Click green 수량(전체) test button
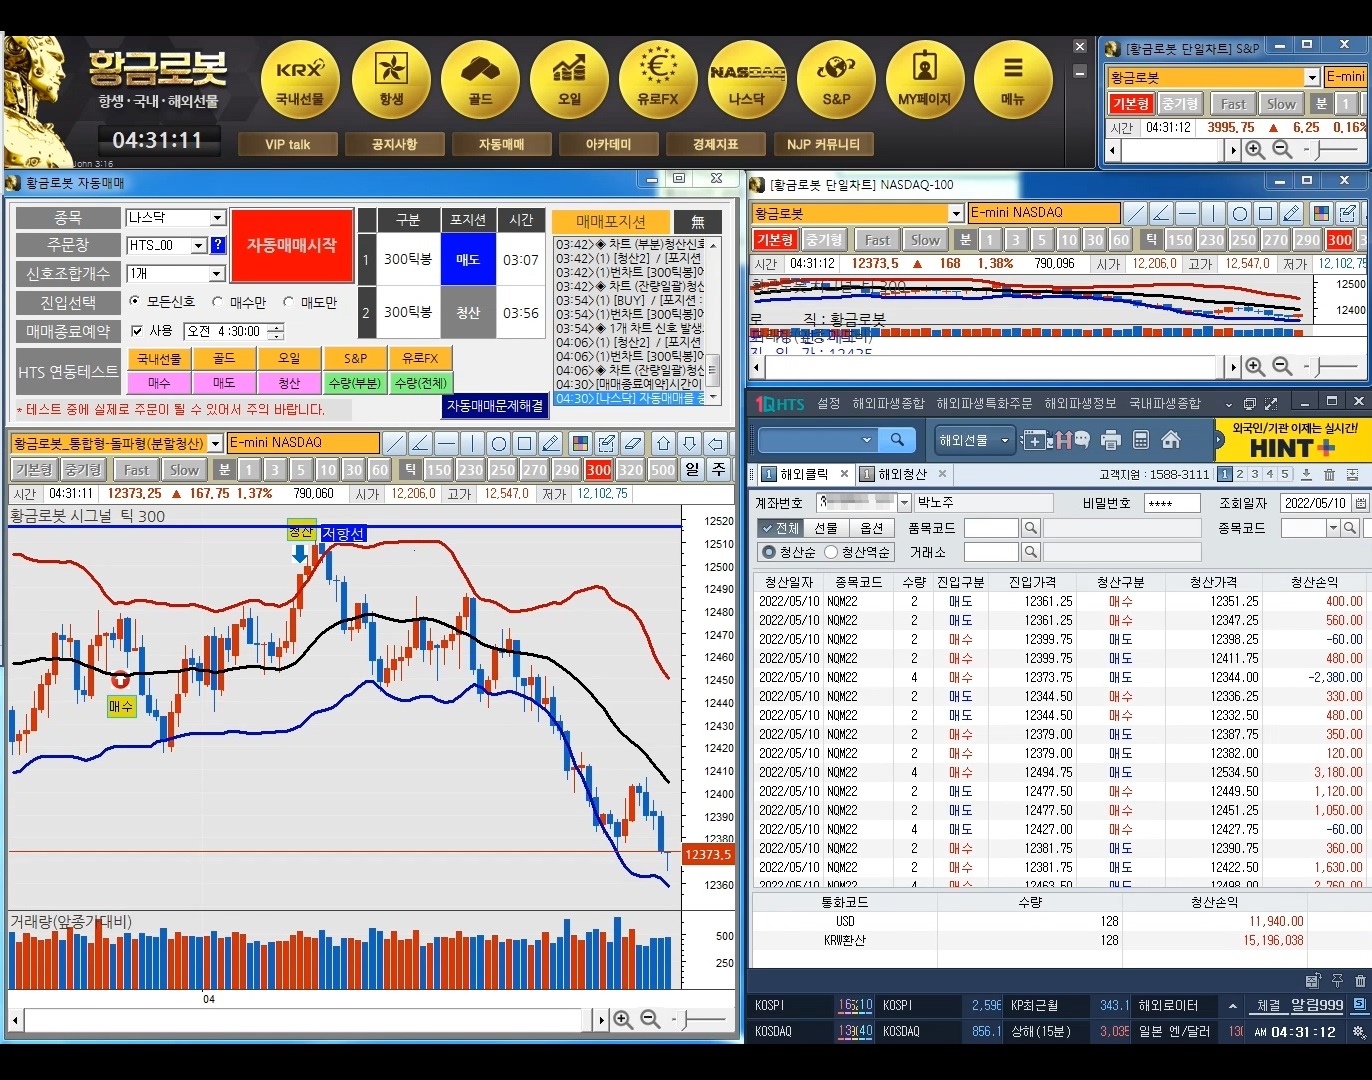This screenshot has width=1372, height=1080. click(x=420, y=383)
